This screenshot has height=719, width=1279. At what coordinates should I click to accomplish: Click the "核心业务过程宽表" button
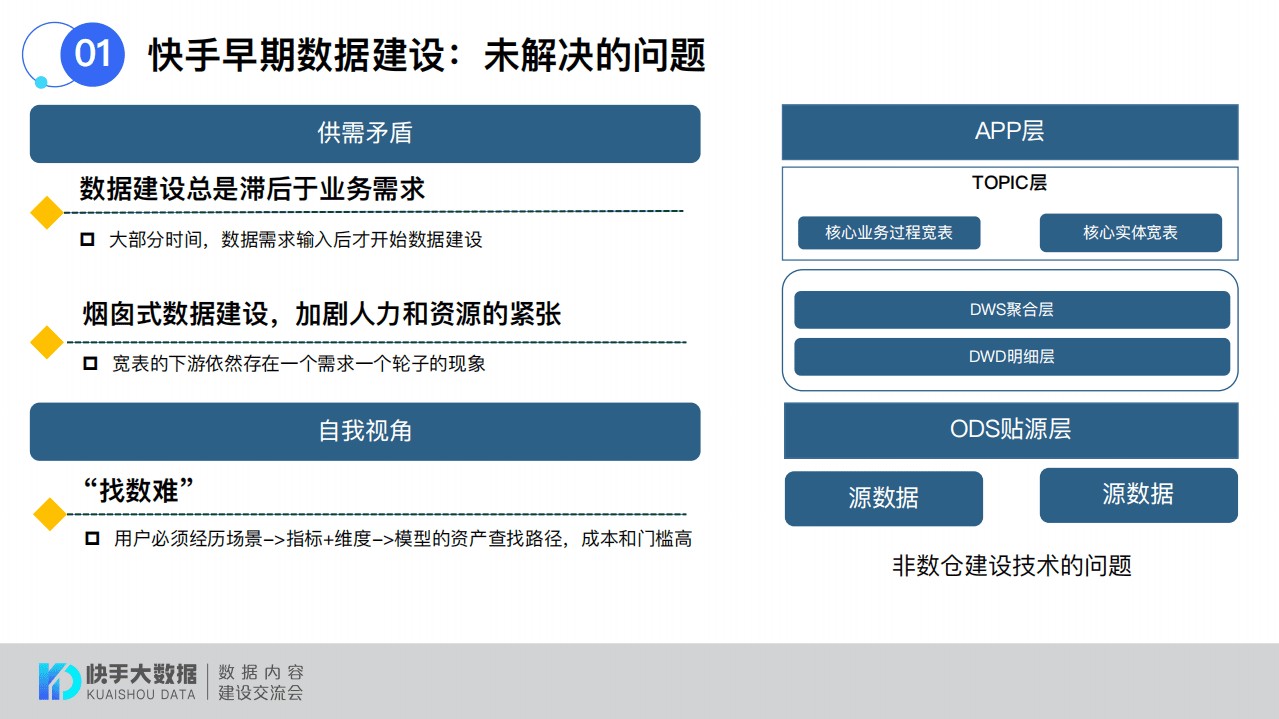point(889,232)
